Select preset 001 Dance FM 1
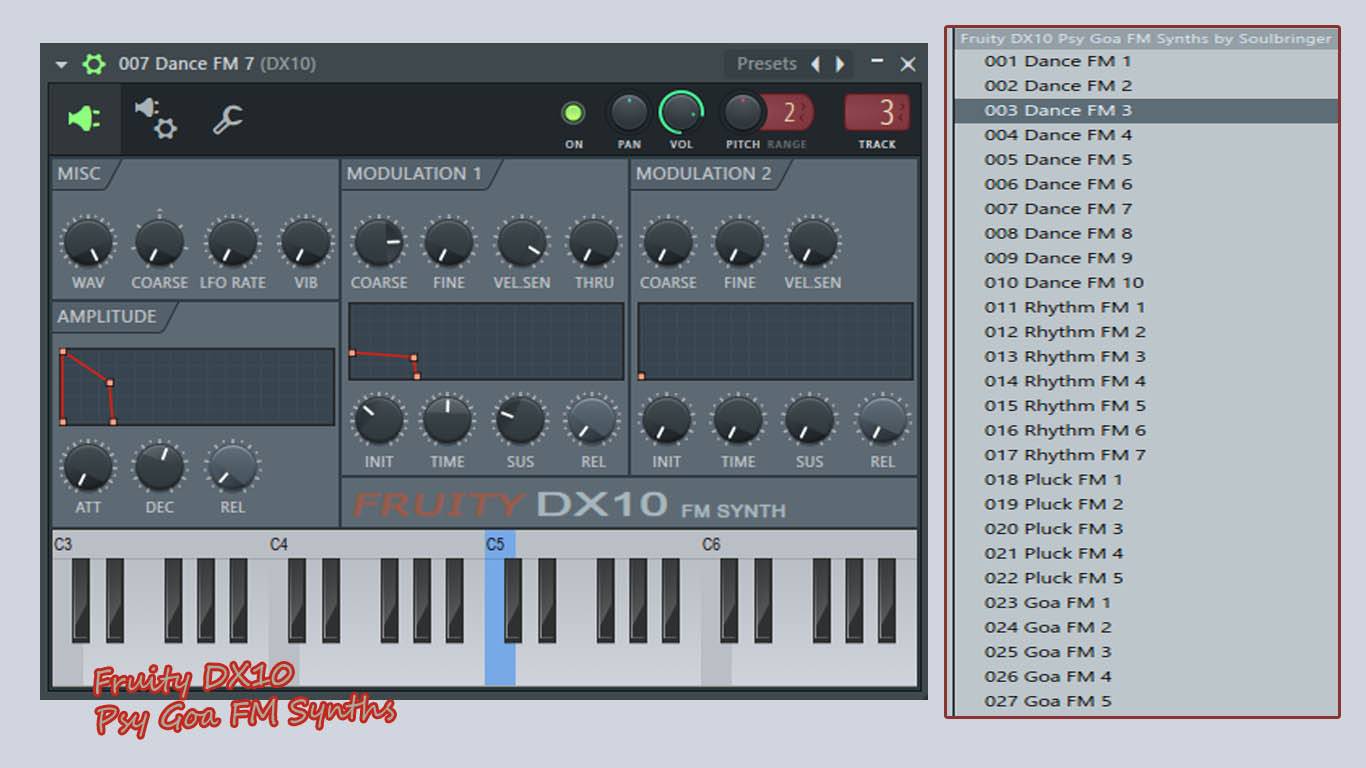 (x=1146, y=61)
